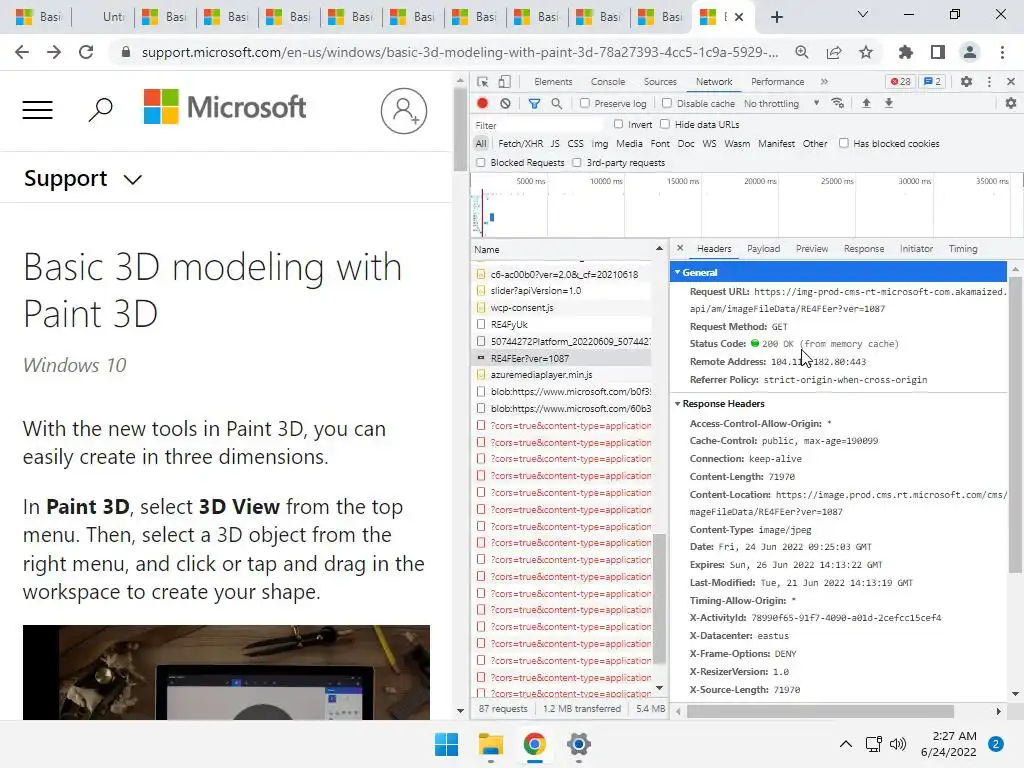Import HAR file upload arrow
Screen dimensions: 1024x768
pos(866,103)
